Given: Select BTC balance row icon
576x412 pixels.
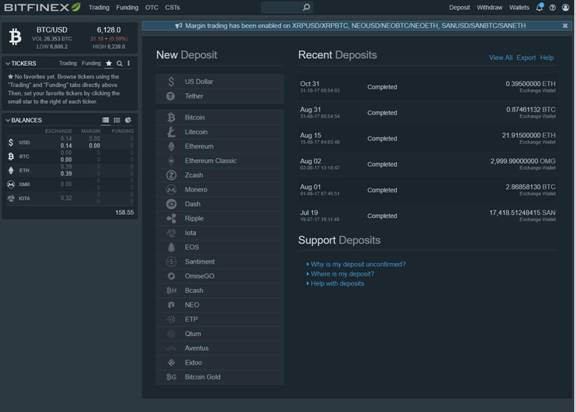Looking at the screenshot, I should point(11,156).
